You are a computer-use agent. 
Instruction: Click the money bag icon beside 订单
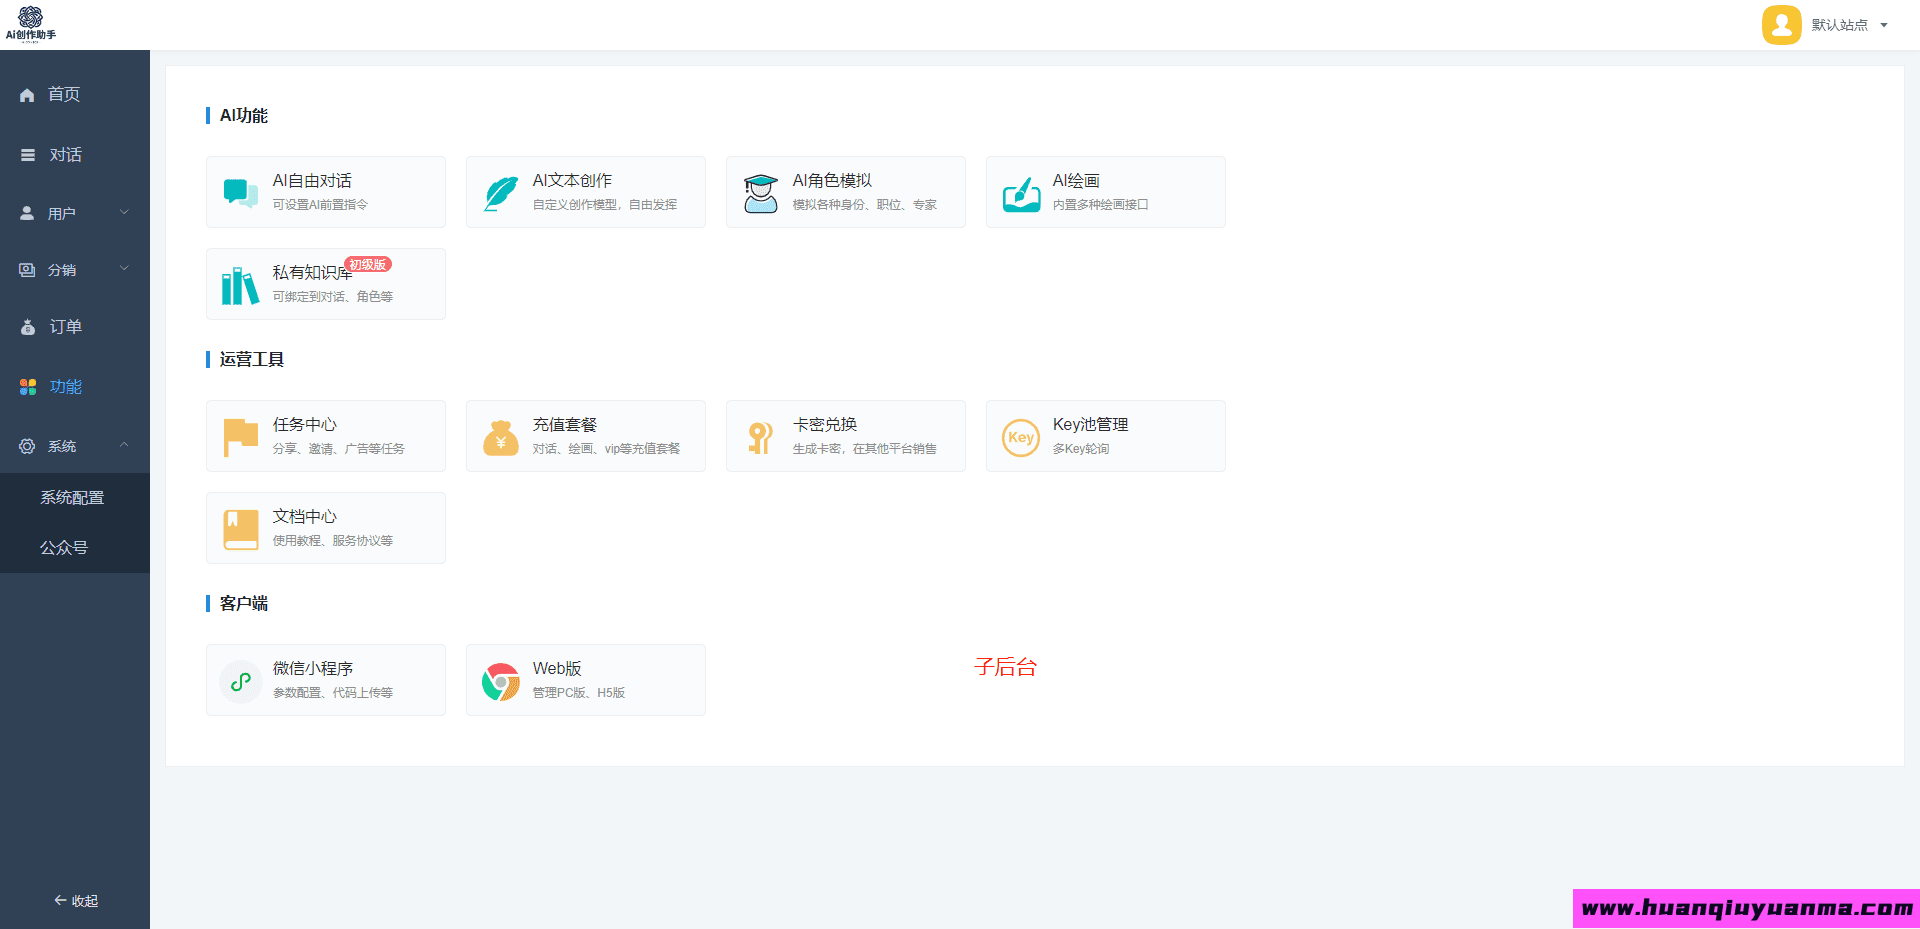point(28,327)
